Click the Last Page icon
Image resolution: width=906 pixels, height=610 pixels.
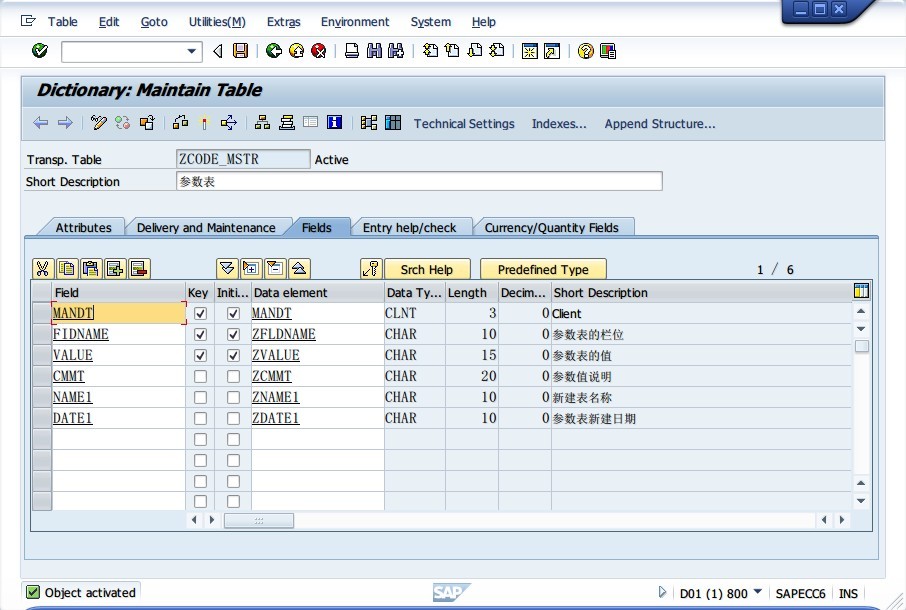point(496,51)
